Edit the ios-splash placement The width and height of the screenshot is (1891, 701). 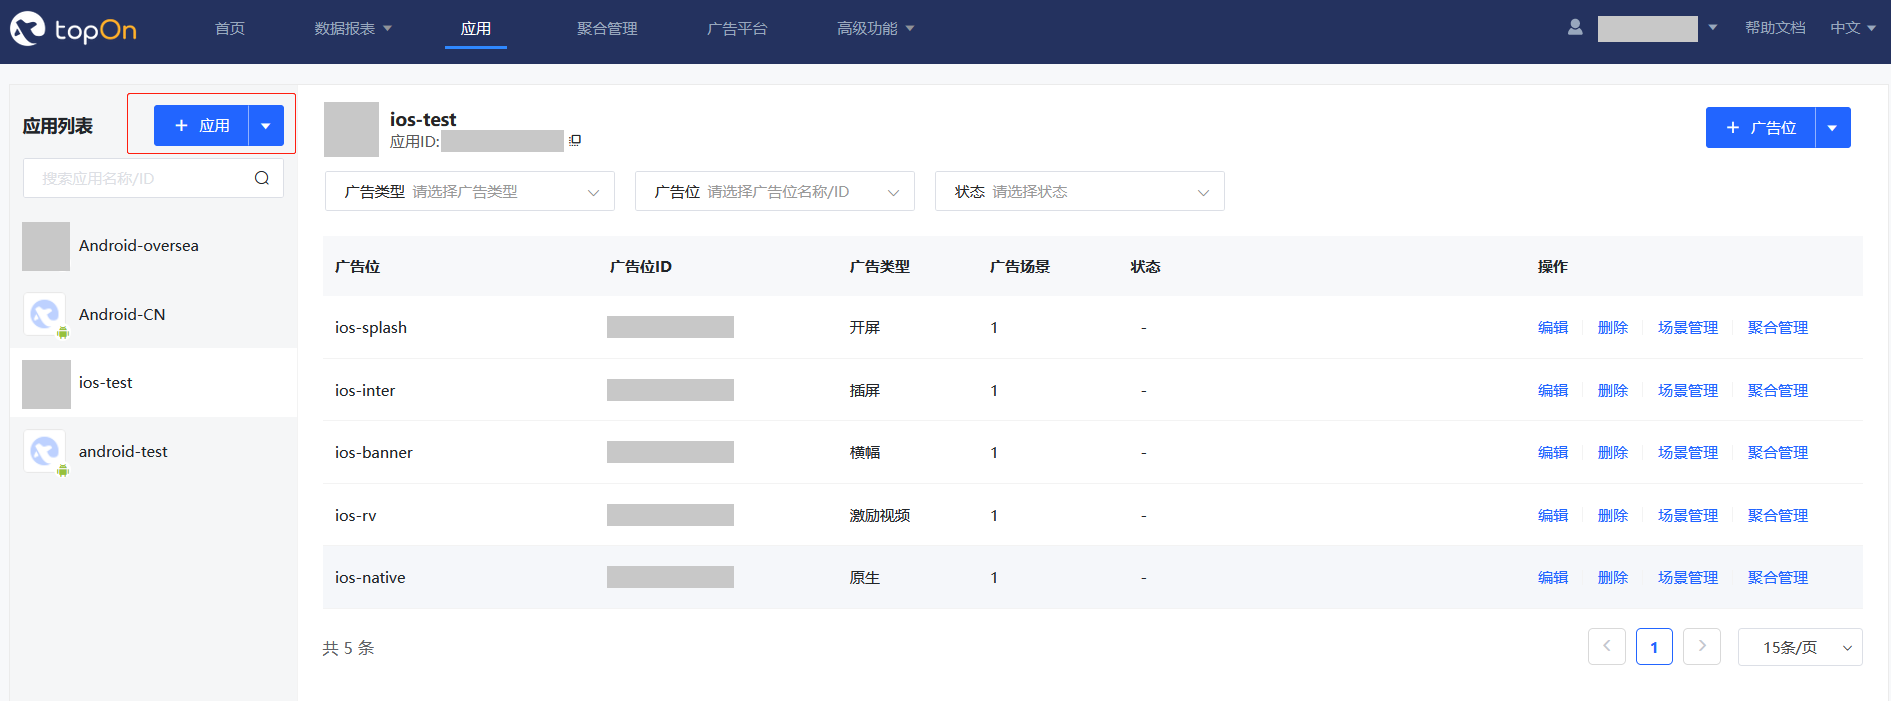click(1553, 327)
